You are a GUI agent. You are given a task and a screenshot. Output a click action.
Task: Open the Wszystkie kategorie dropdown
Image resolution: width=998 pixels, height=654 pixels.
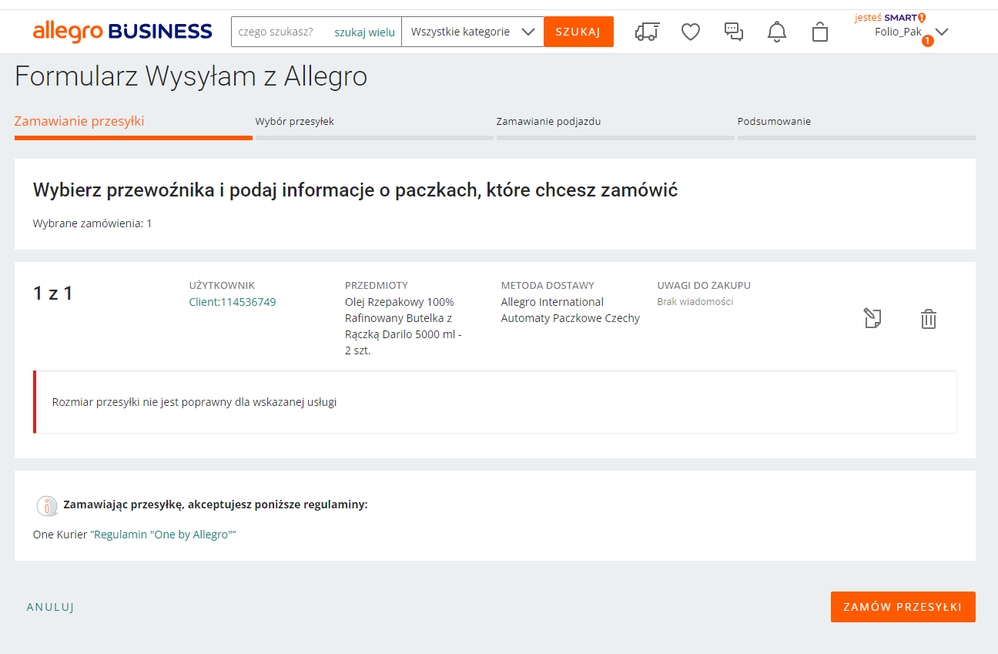coord(472,32)
